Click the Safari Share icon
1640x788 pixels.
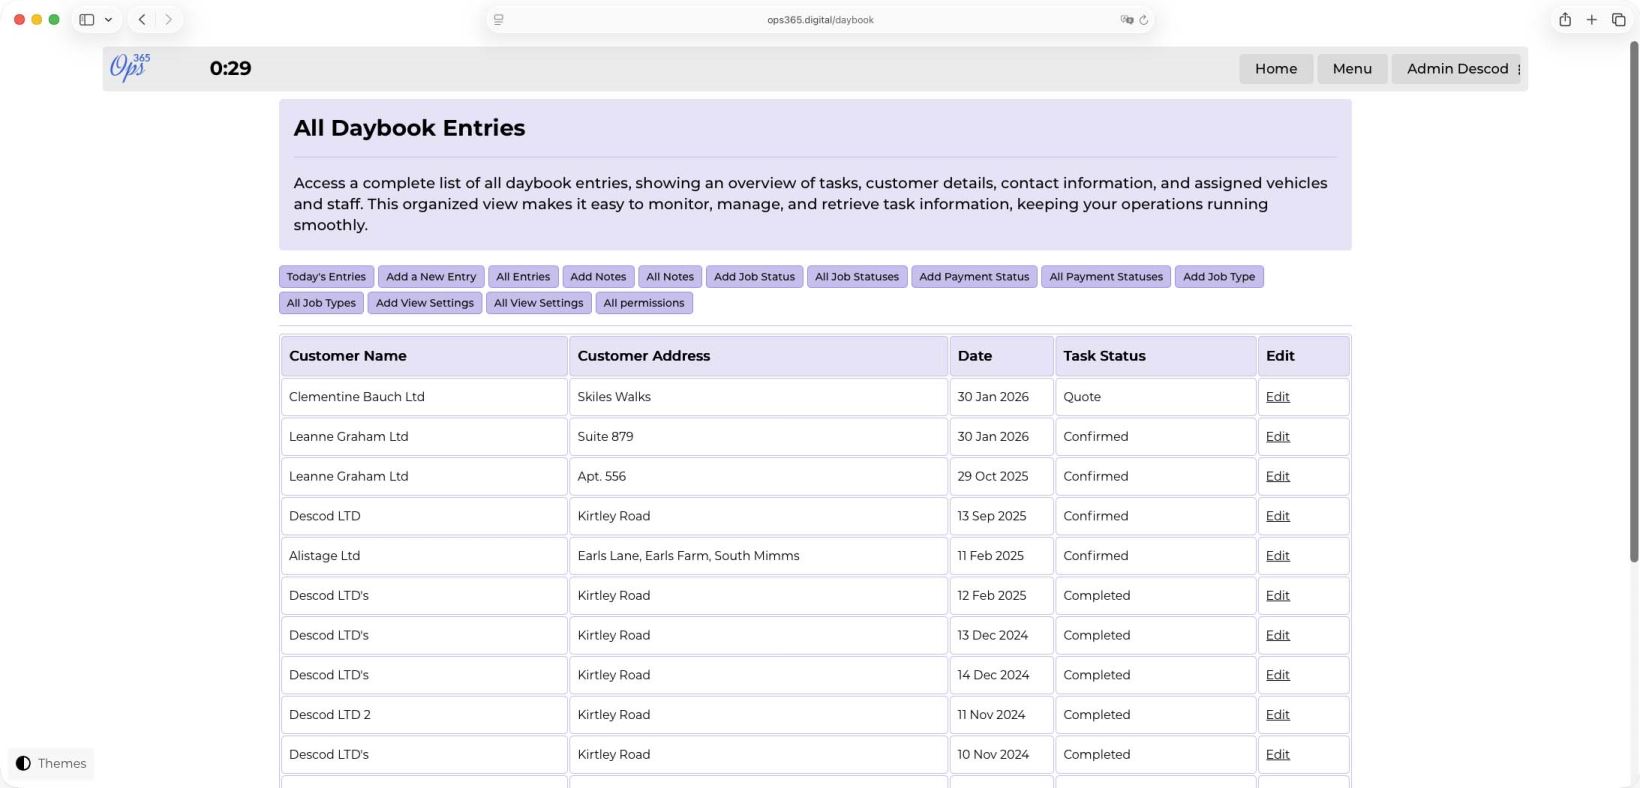pyautogui.click(x=1565, y=20)
